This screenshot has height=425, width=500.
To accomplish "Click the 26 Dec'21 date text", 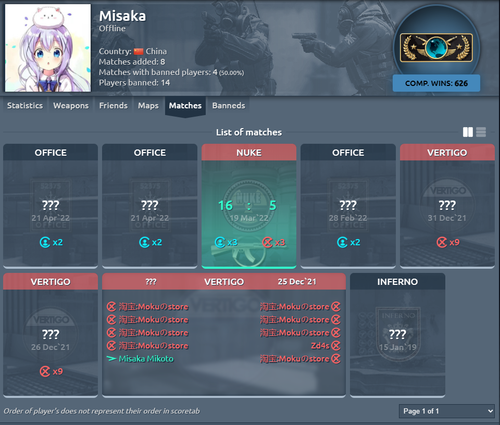I will pyautogui.click(x=51, y=347).
